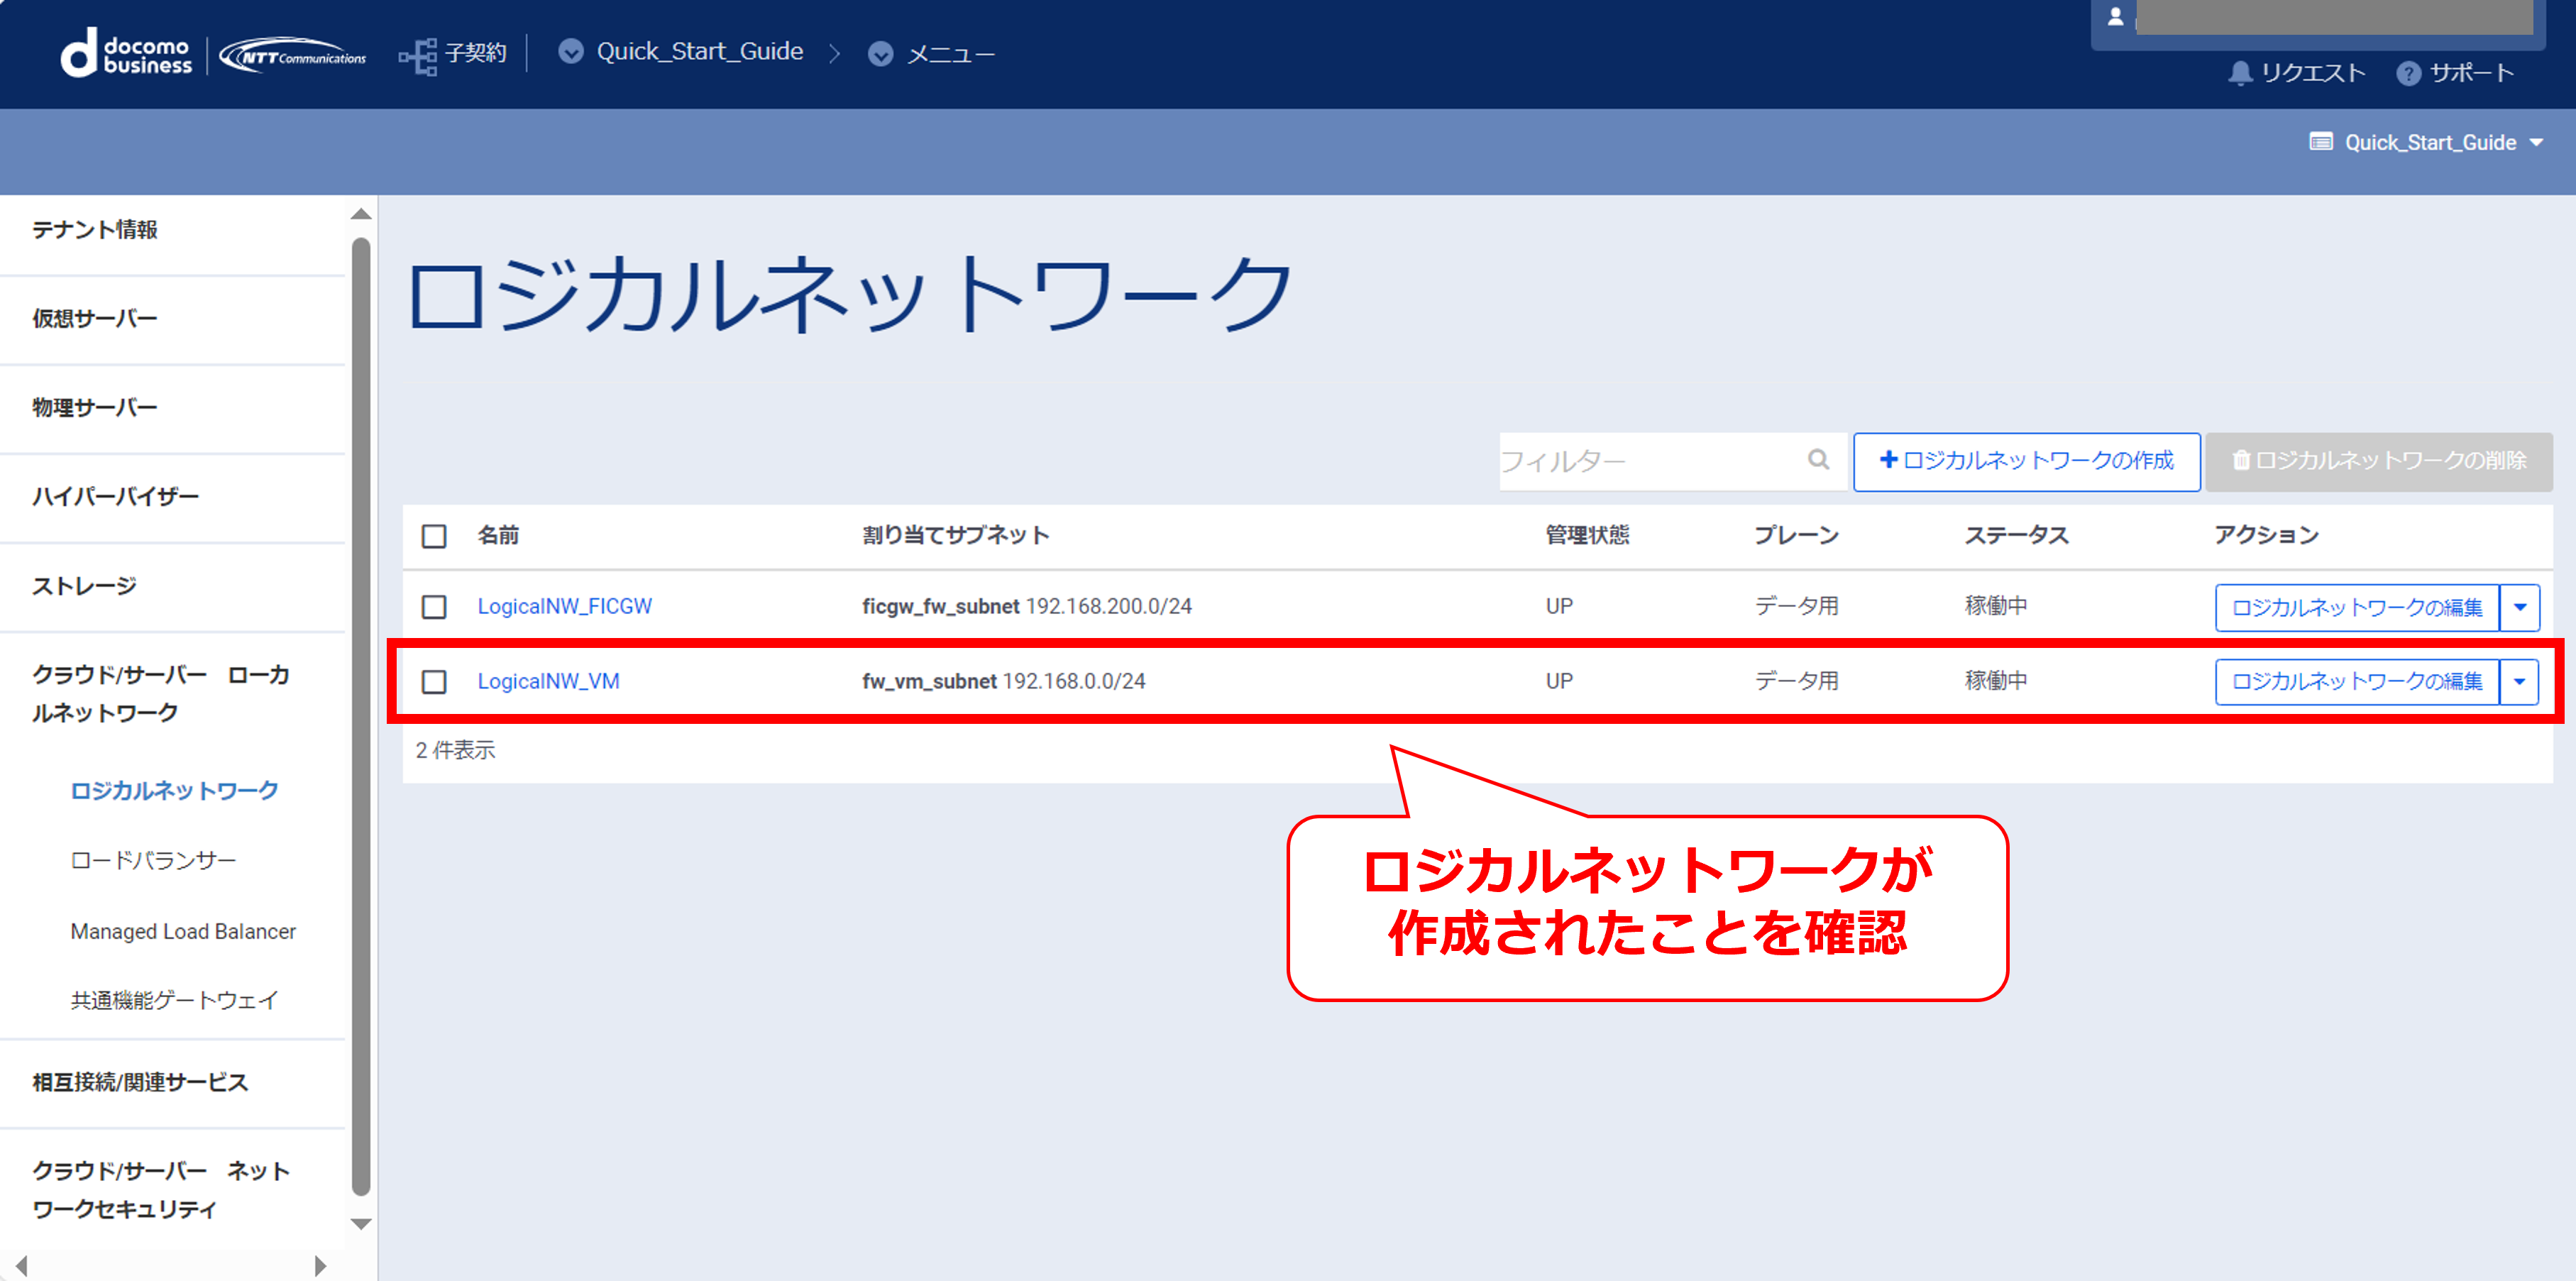Check the LogicalNW_VM row checkbox
Viewport: 2576px width, 1281px height.
tap(434, 682)
